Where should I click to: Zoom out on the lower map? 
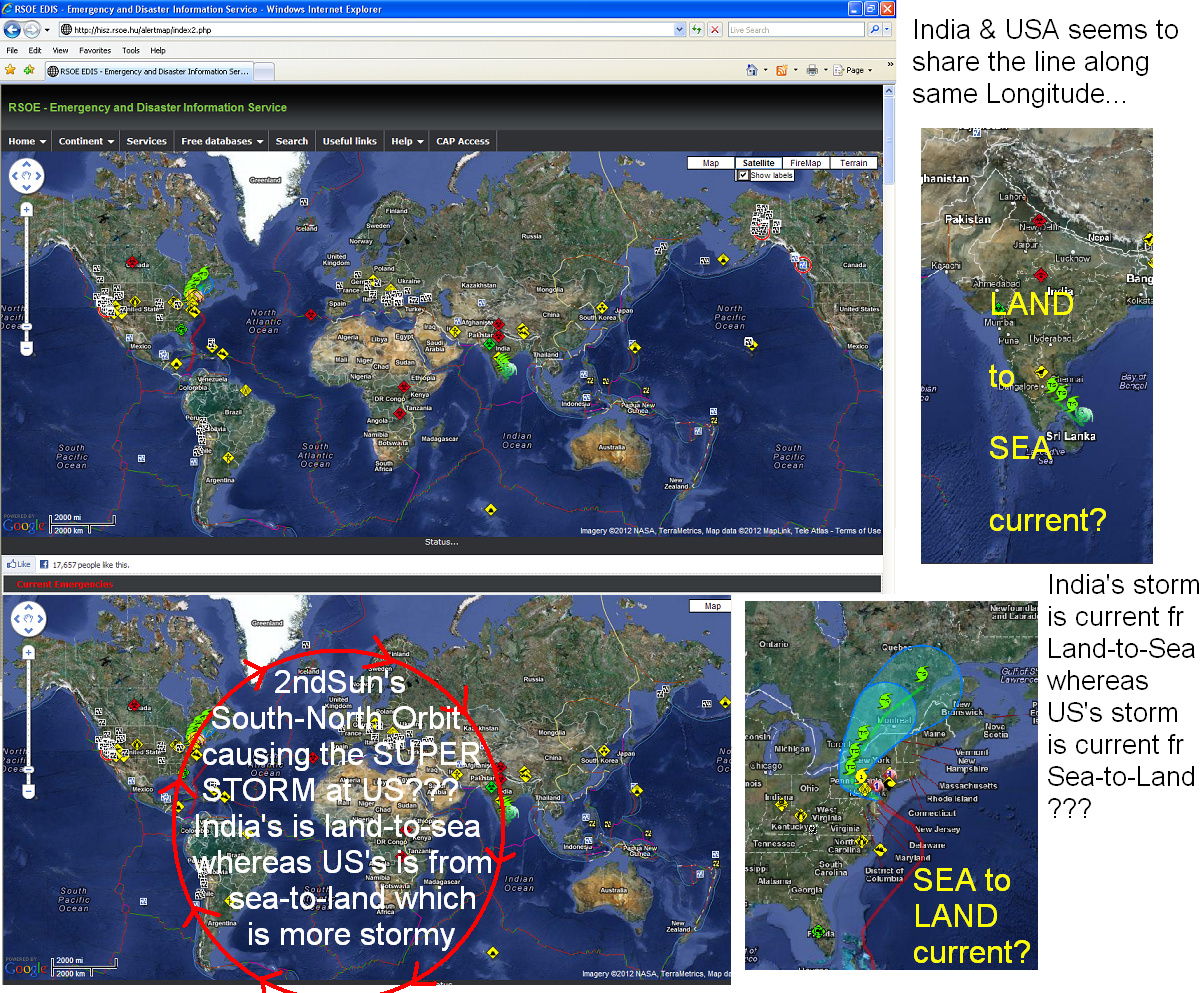(28, 790)
